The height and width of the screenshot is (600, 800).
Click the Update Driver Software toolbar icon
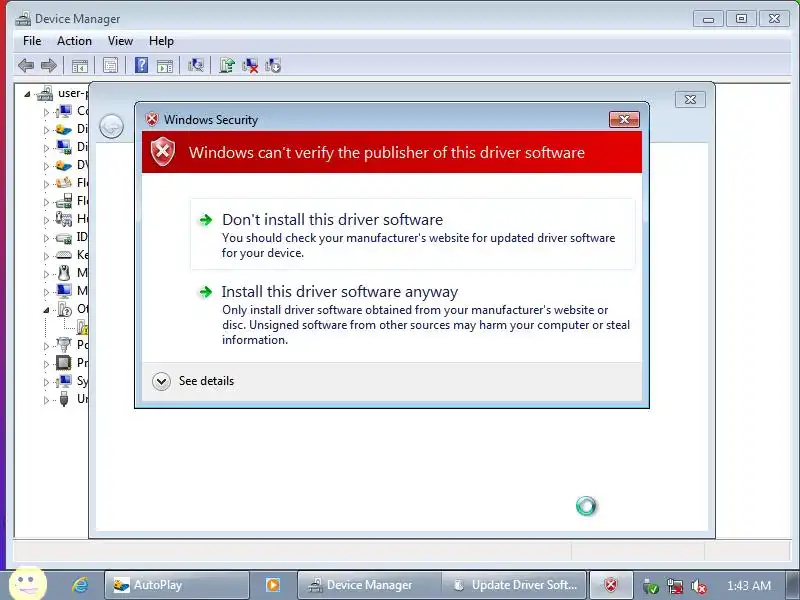pos(227,65)
